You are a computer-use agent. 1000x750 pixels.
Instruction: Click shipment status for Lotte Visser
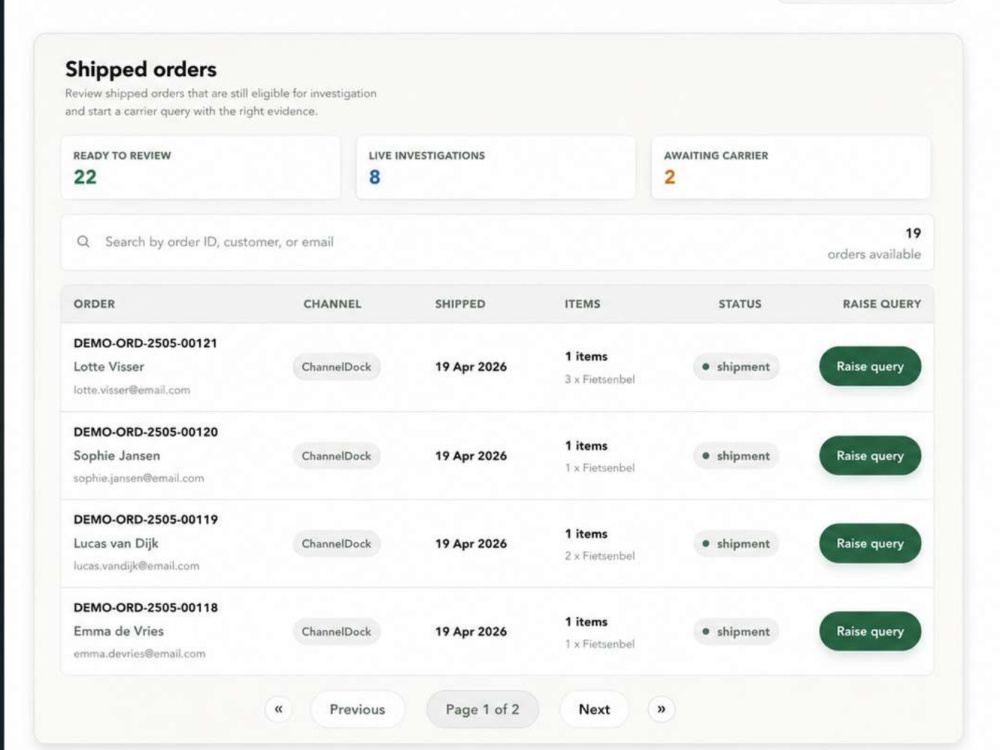coord(736,367)
